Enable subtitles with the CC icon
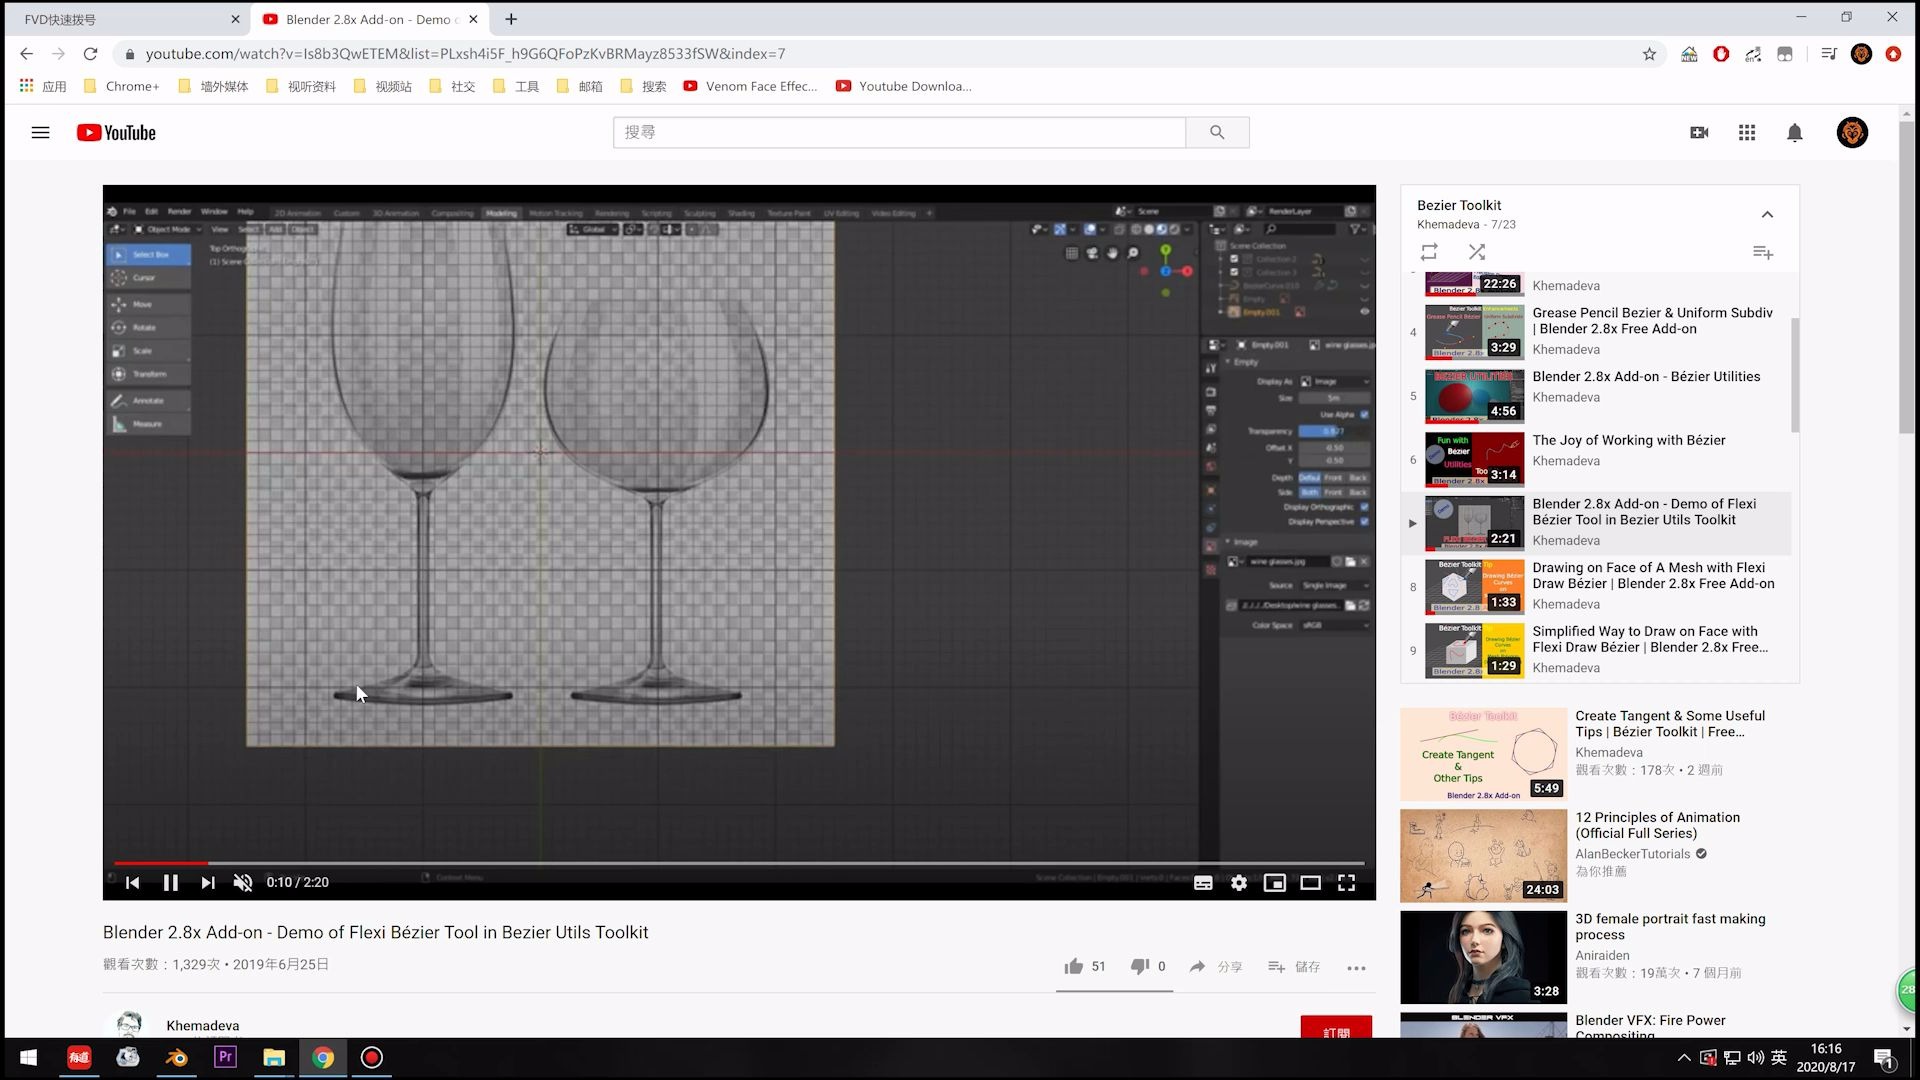Image resolution: width=1920 pixels, height=1080 pixels. [x=1203, y=883]
